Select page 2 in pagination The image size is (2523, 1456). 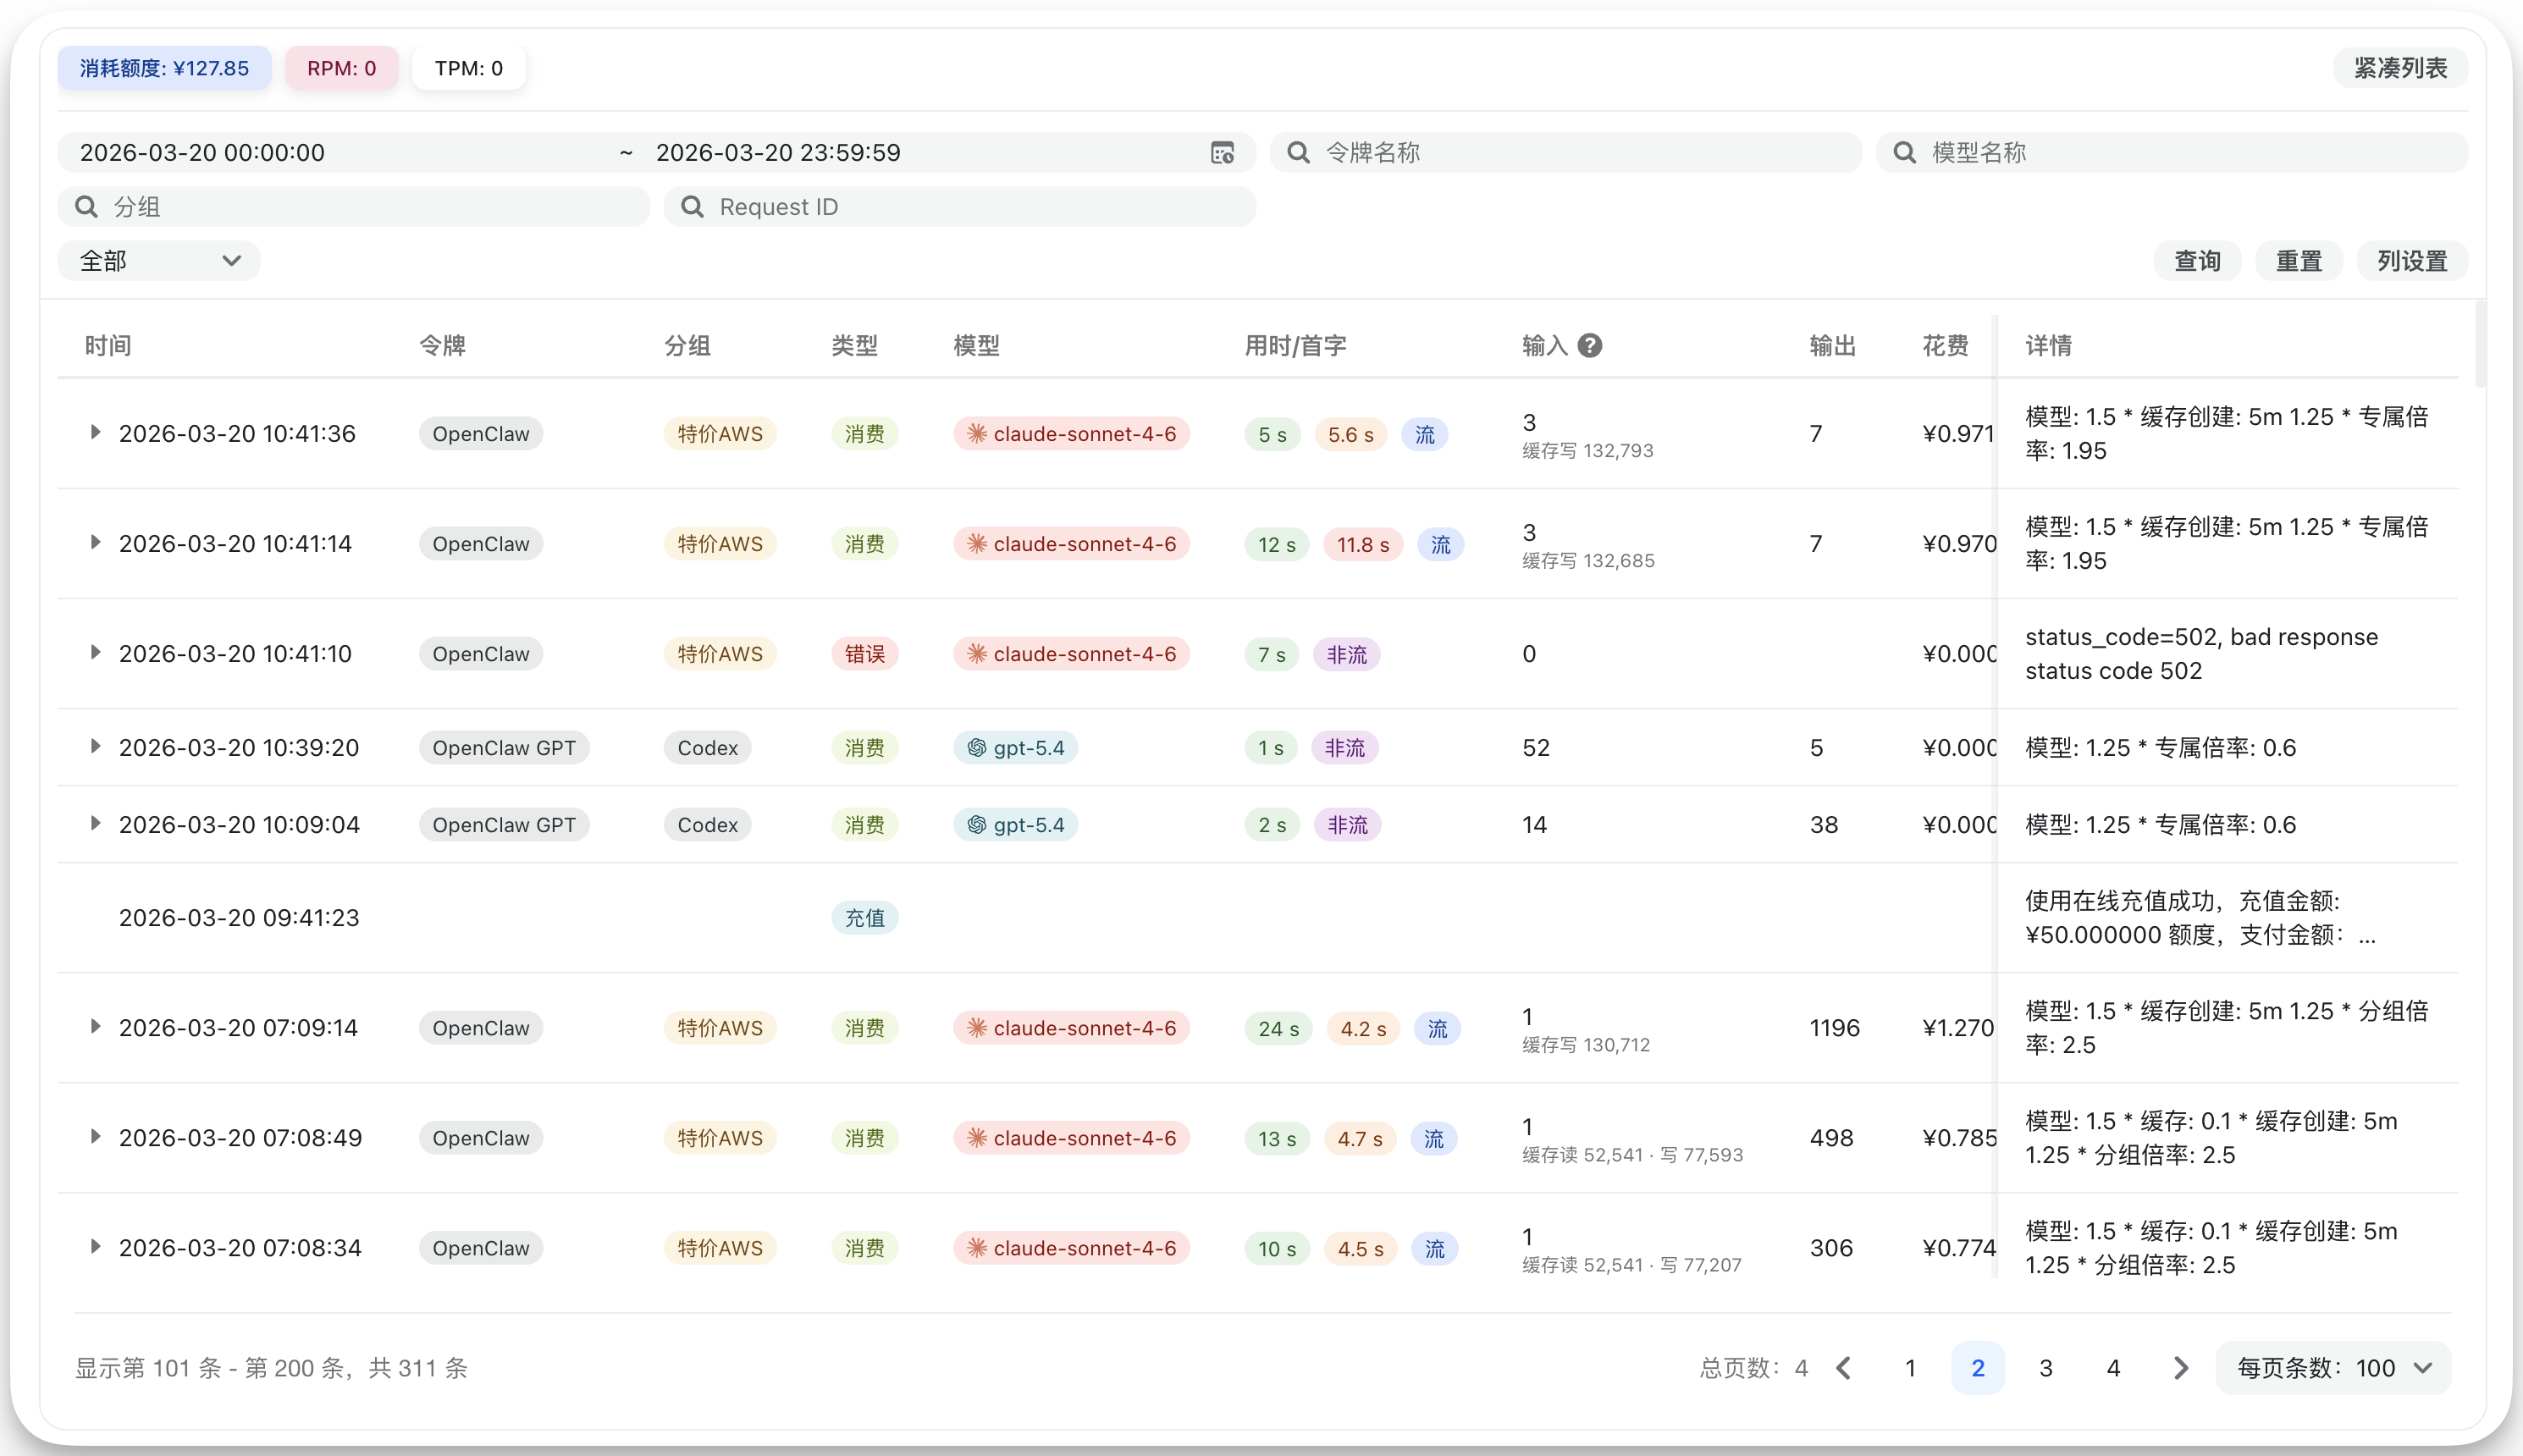1977,1367
